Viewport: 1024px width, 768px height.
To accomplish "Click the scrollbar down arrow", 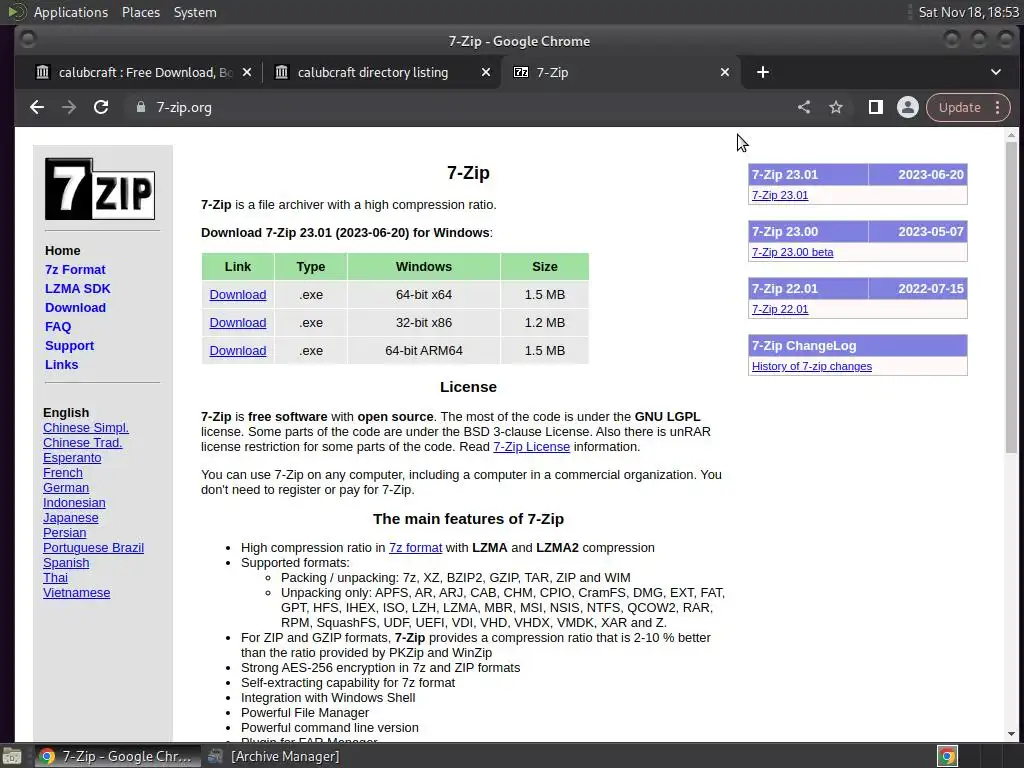I will tap(1011, 734).
